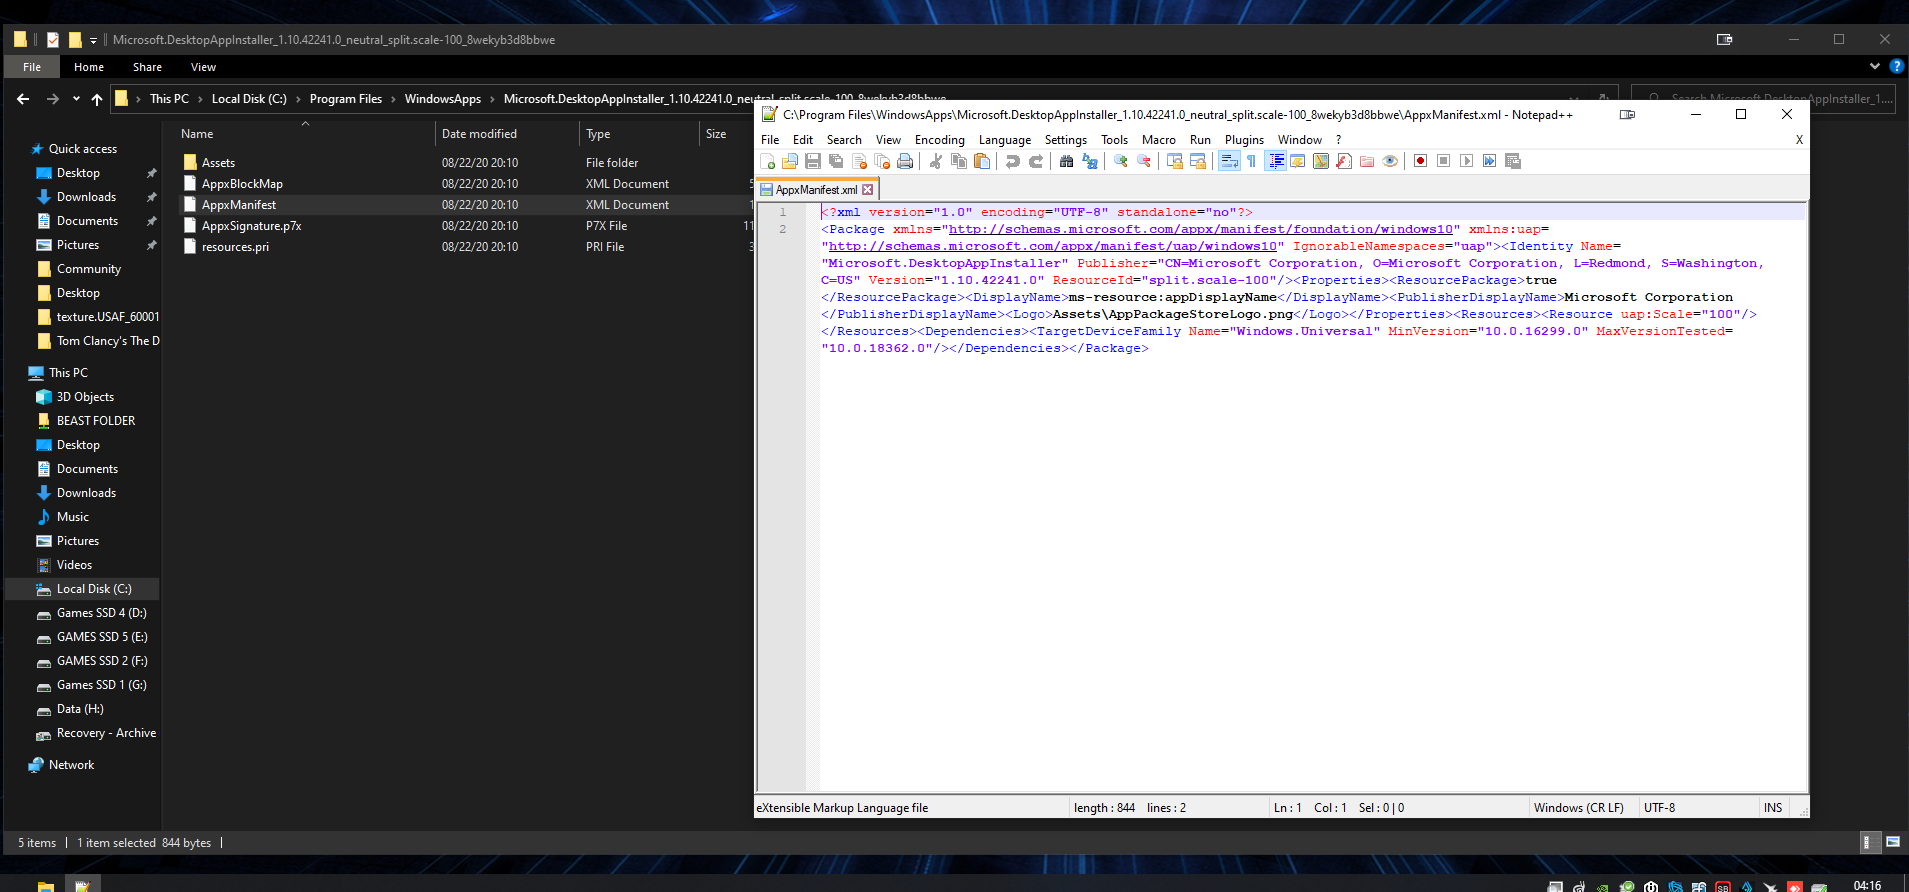Go back with Explorer's back arrow
Viewport: 1909px width, 892px height.
pyautogui.click(x=23, y=99)
